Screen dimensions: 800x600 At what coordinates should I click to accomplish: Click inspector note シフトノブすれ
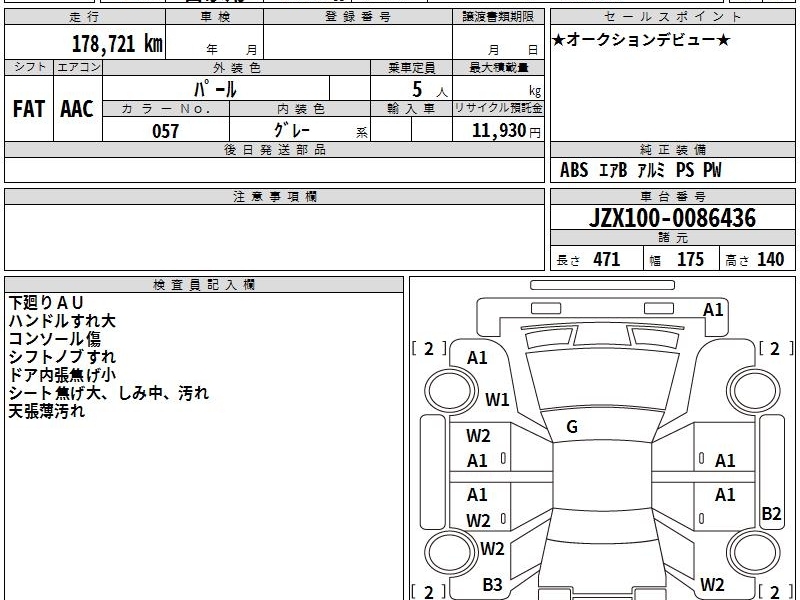62,357
